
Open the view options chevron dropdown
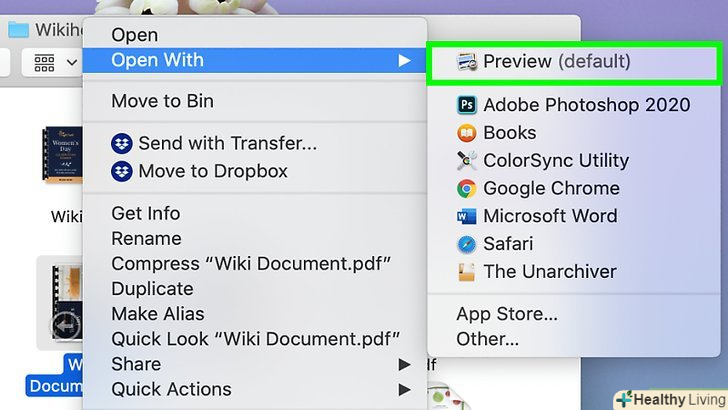click(x=72, y=62)
